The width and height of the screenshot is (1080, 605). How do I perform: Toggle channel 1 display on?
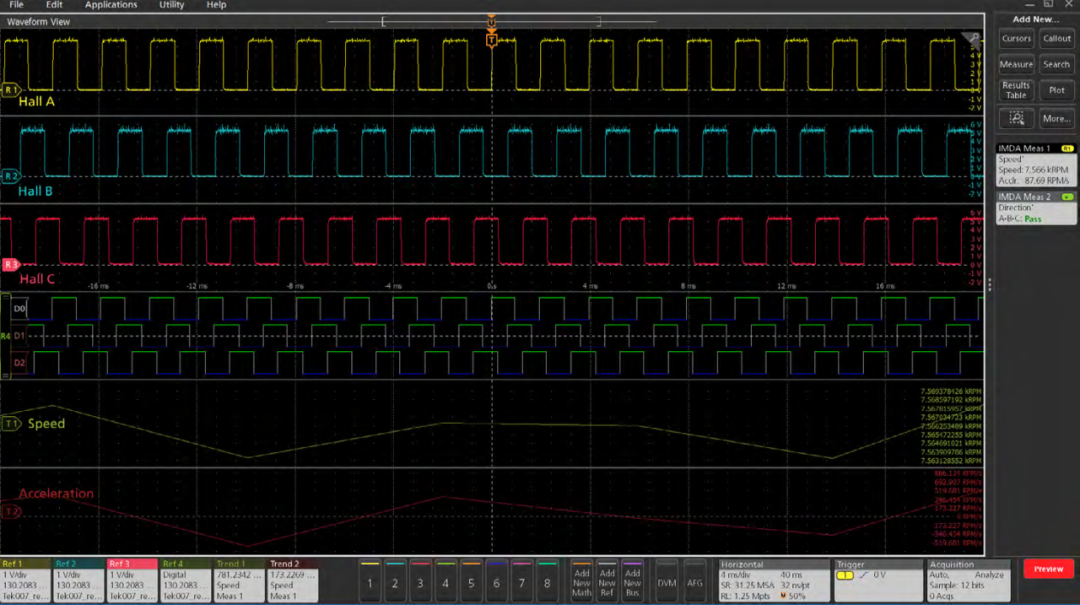pyautogui.click(x=369, y=581)
